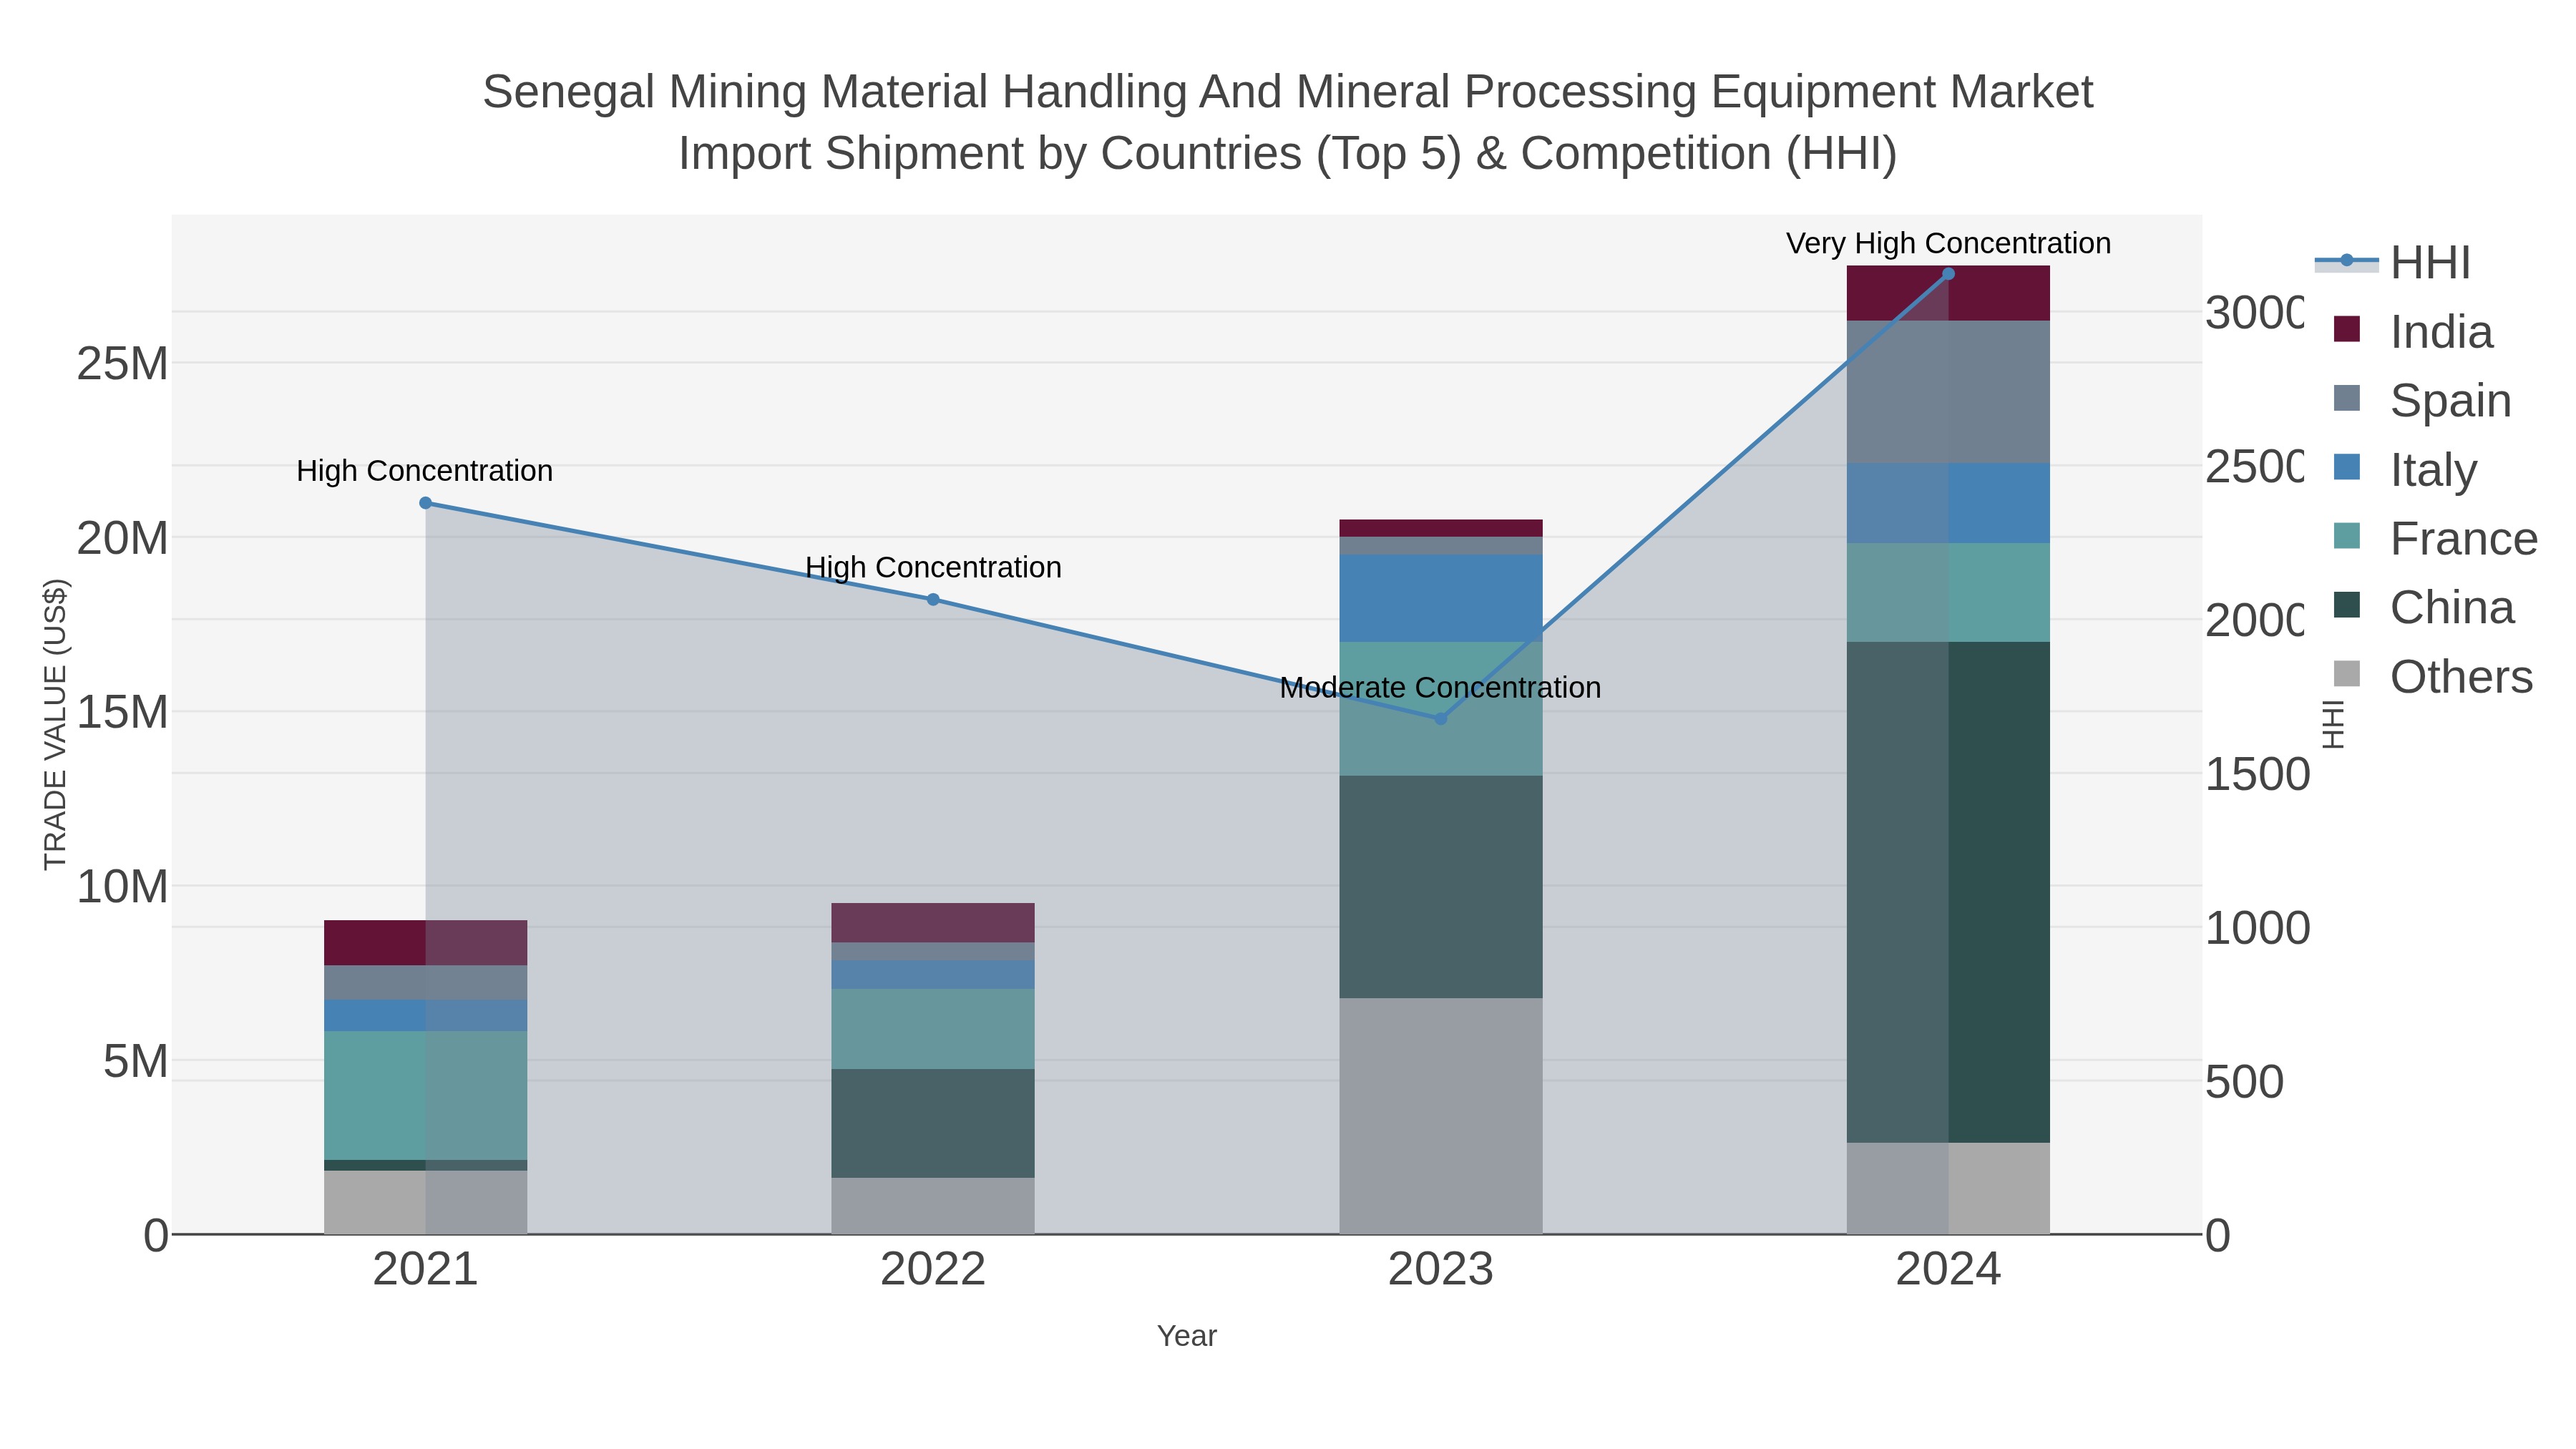Click the 10M trade value tick label
The height and width of the screenshot is (1449, 2576).
point(122,887)
